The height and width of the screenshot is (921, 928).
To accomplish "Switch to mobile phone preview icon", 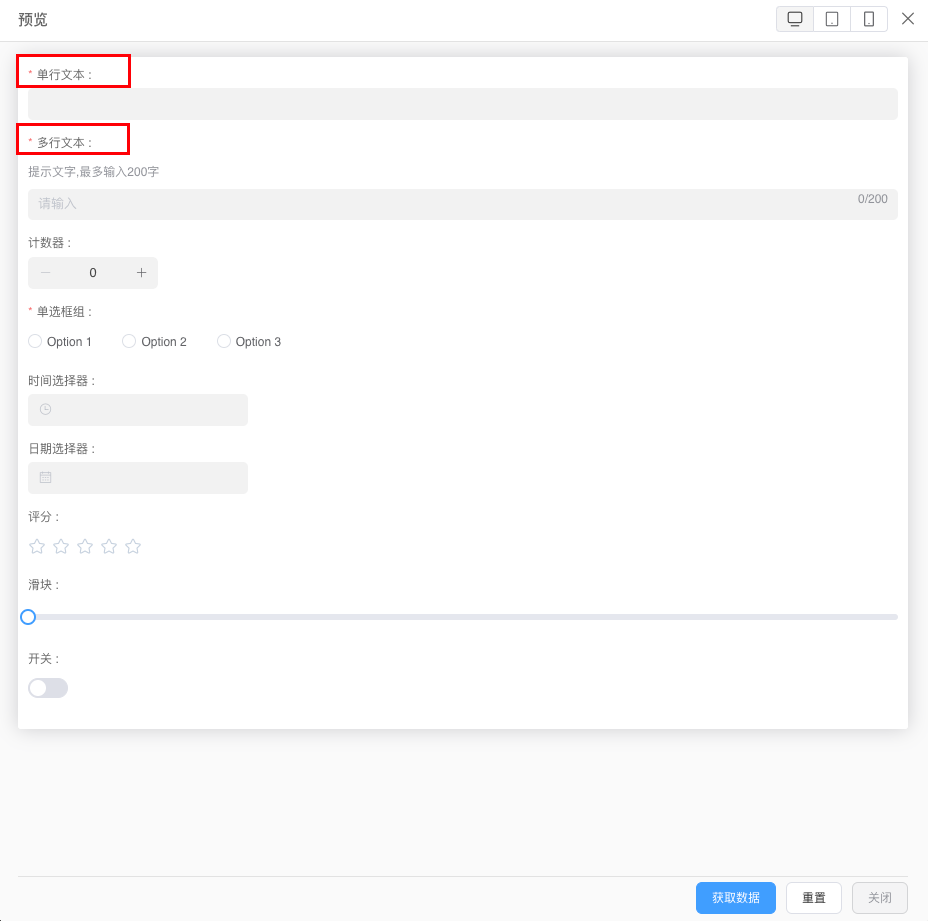I will click(x=869, y=19).
